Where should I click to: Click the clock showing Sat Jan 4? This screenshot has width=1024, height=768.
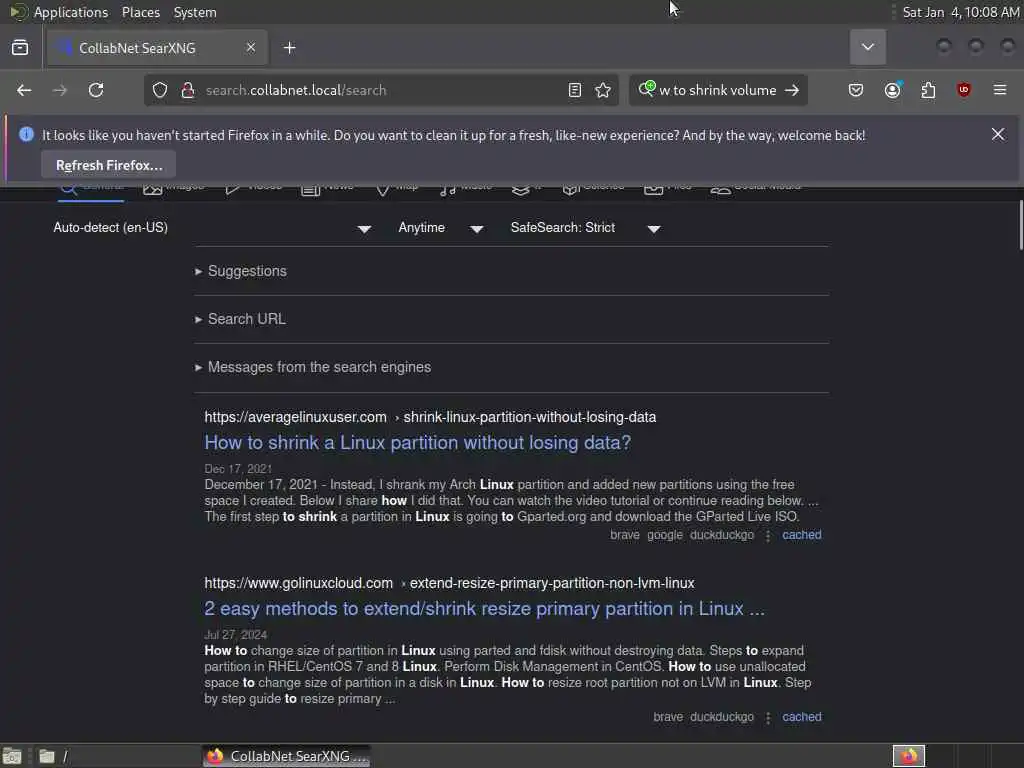tap(961, 12)
